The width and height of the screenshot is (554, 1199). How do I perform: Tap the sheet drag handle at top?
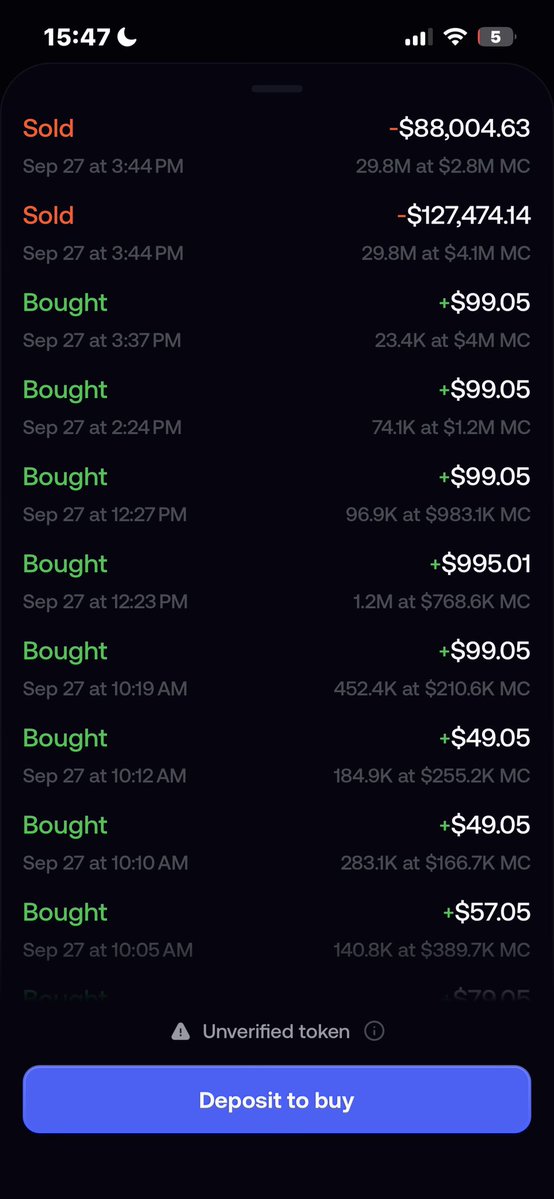tap(277, 89)
